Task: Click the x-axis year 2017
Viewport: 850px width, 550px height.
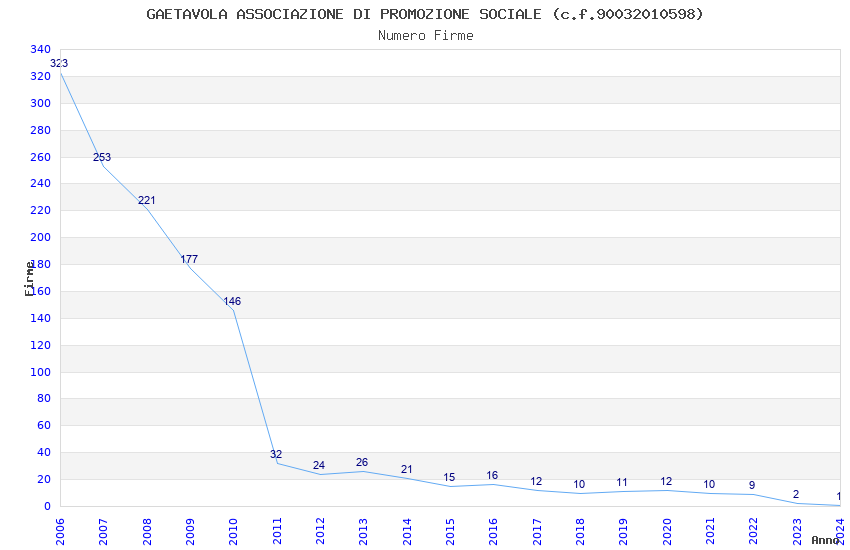Action: pyautogui.click(x=537, y=532)
